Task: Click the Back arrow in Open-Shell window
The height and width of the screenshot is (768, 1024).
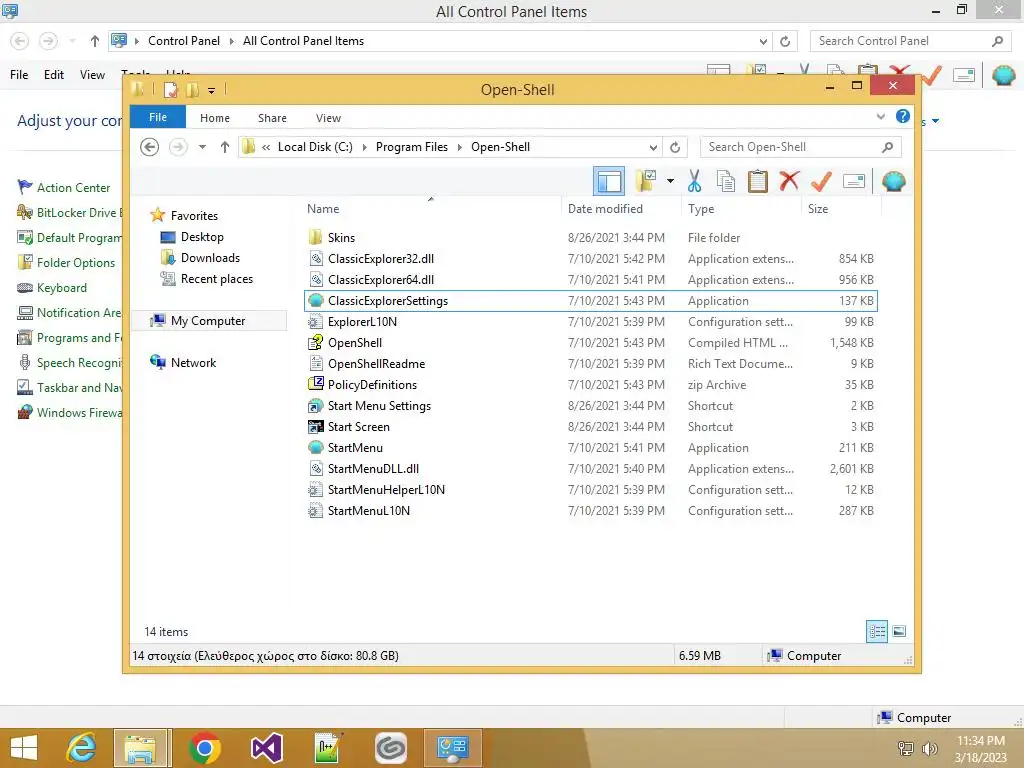Action: pyautogui.click(x=150, y=147)
